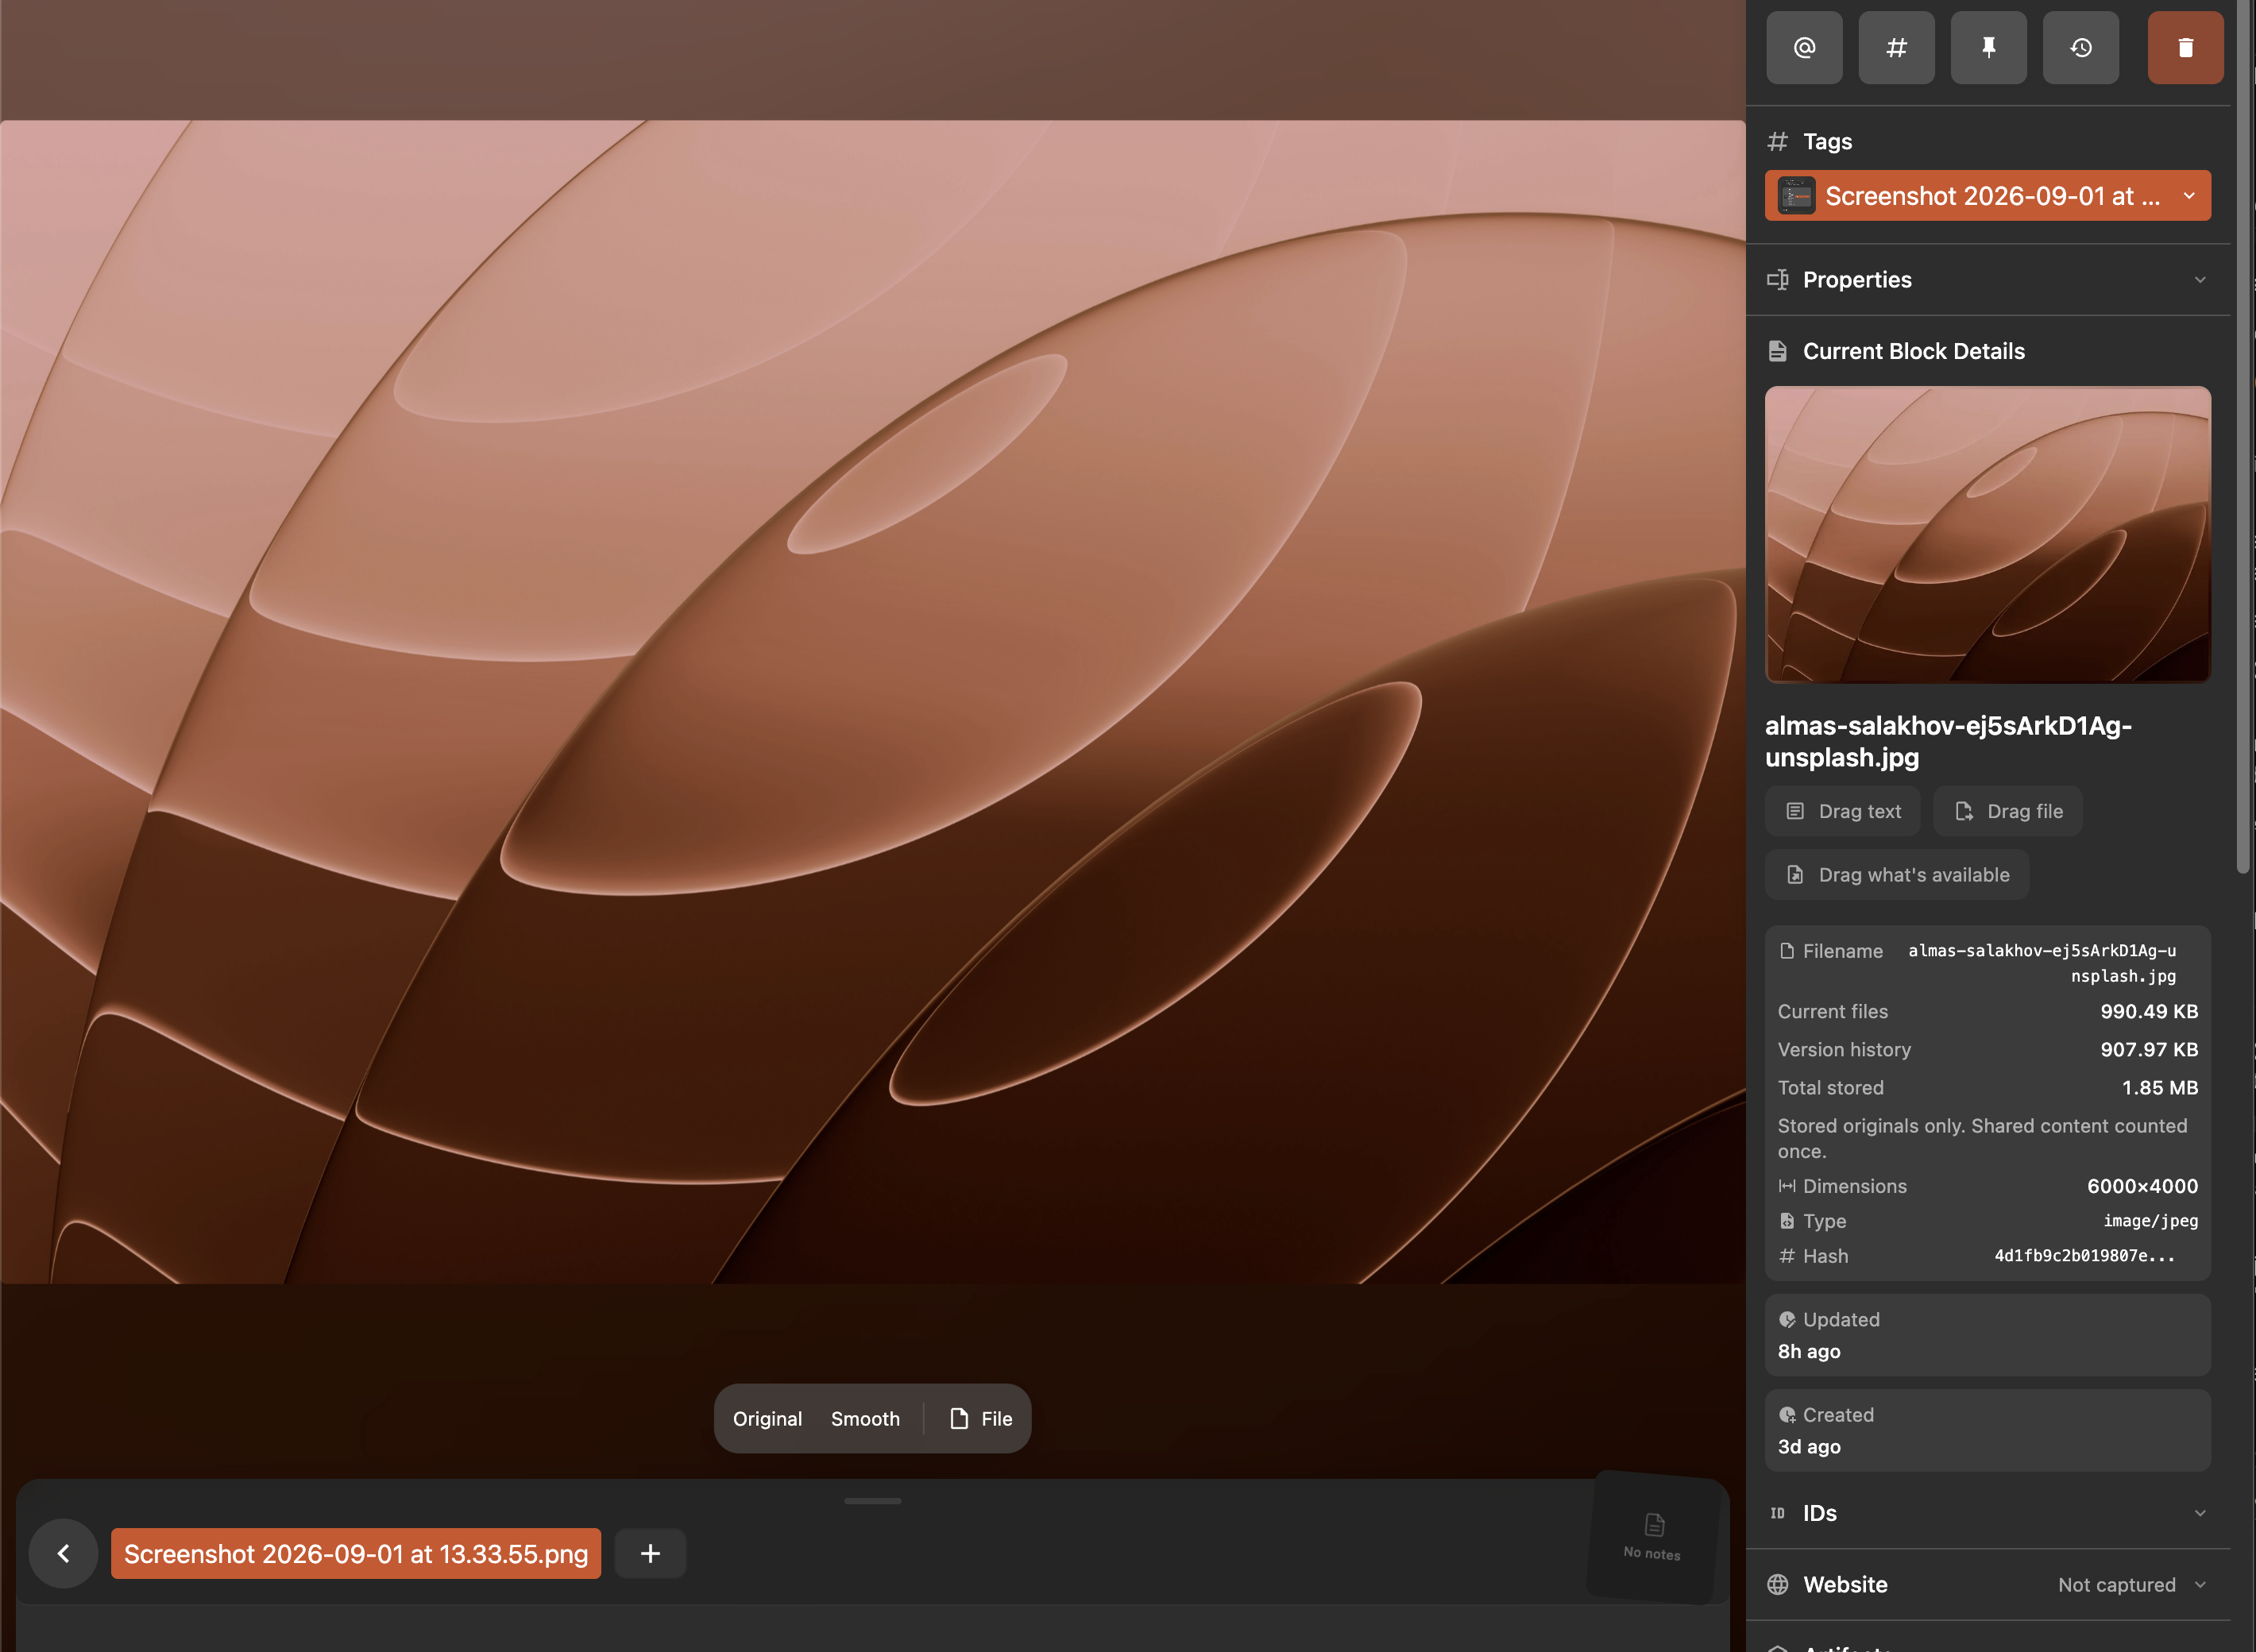This screenshot has height=1652, width=2256.
Task: Click the @ mention button
Action: click(x=1804, y=47)
